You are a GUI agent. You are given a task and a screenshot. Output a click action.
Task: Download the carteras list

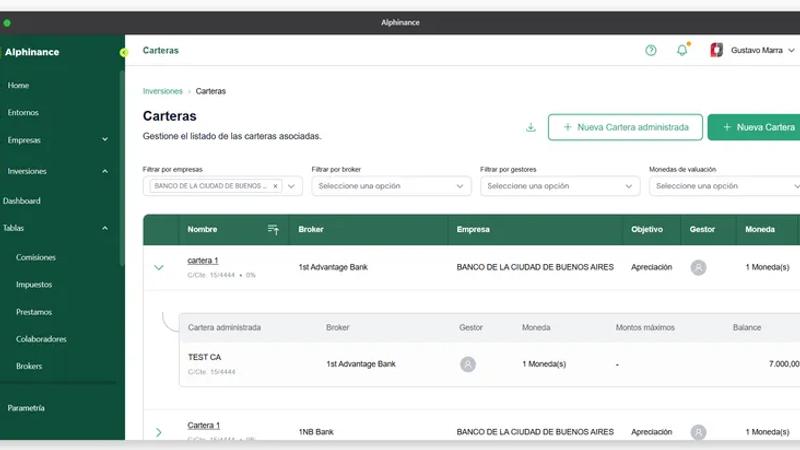531,128
